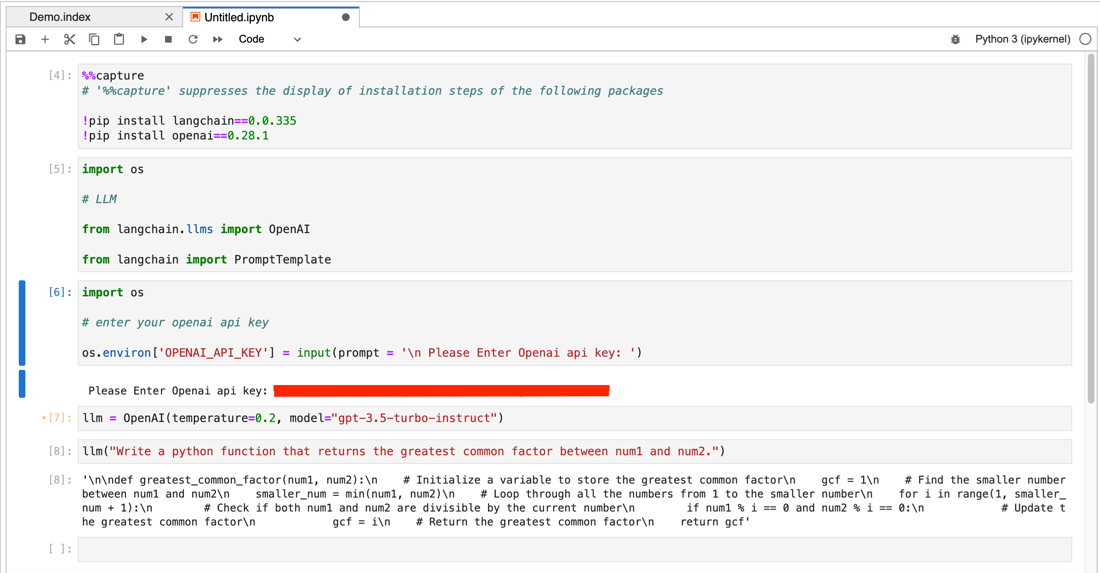Viewport: 1100px width, 573px height.
Task: Click the Python 3 (ipykernel) kernel name
Action: 1022,40
